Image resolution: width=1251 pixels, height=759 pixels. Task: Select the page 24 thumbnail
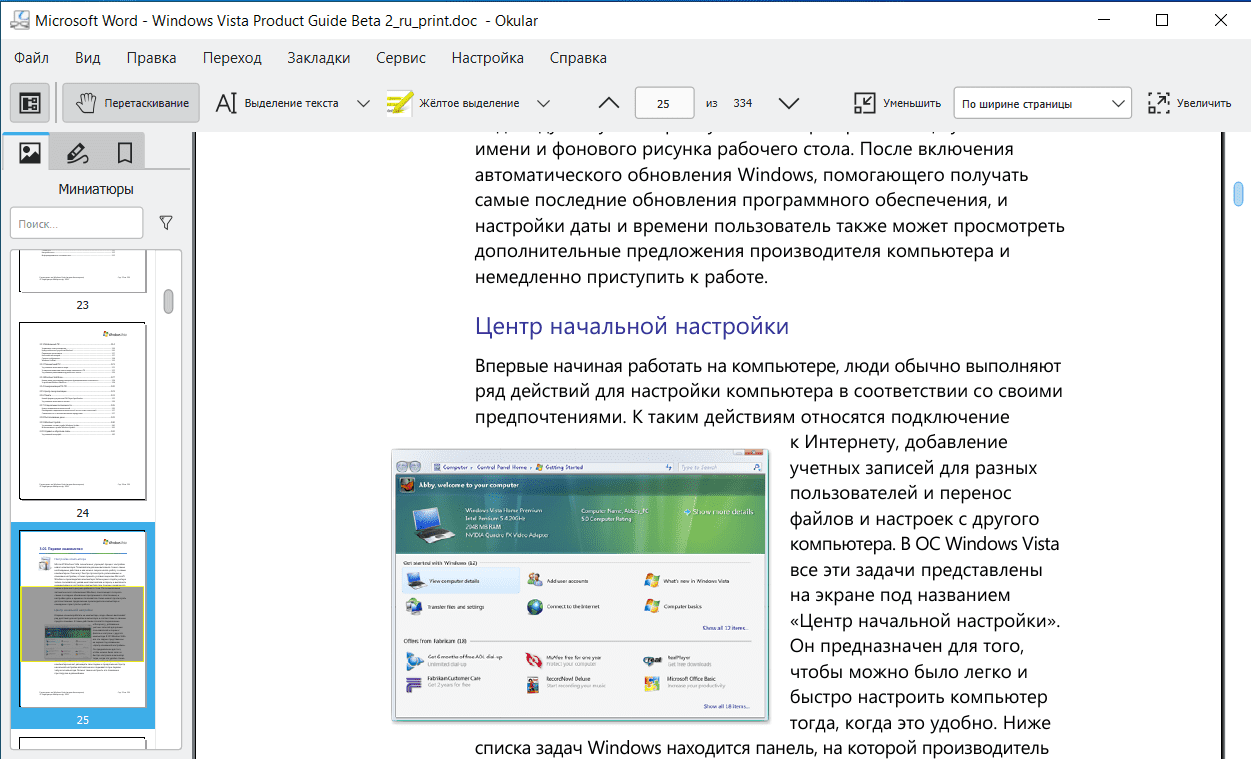pyautogui.click(x=83, y=411)
